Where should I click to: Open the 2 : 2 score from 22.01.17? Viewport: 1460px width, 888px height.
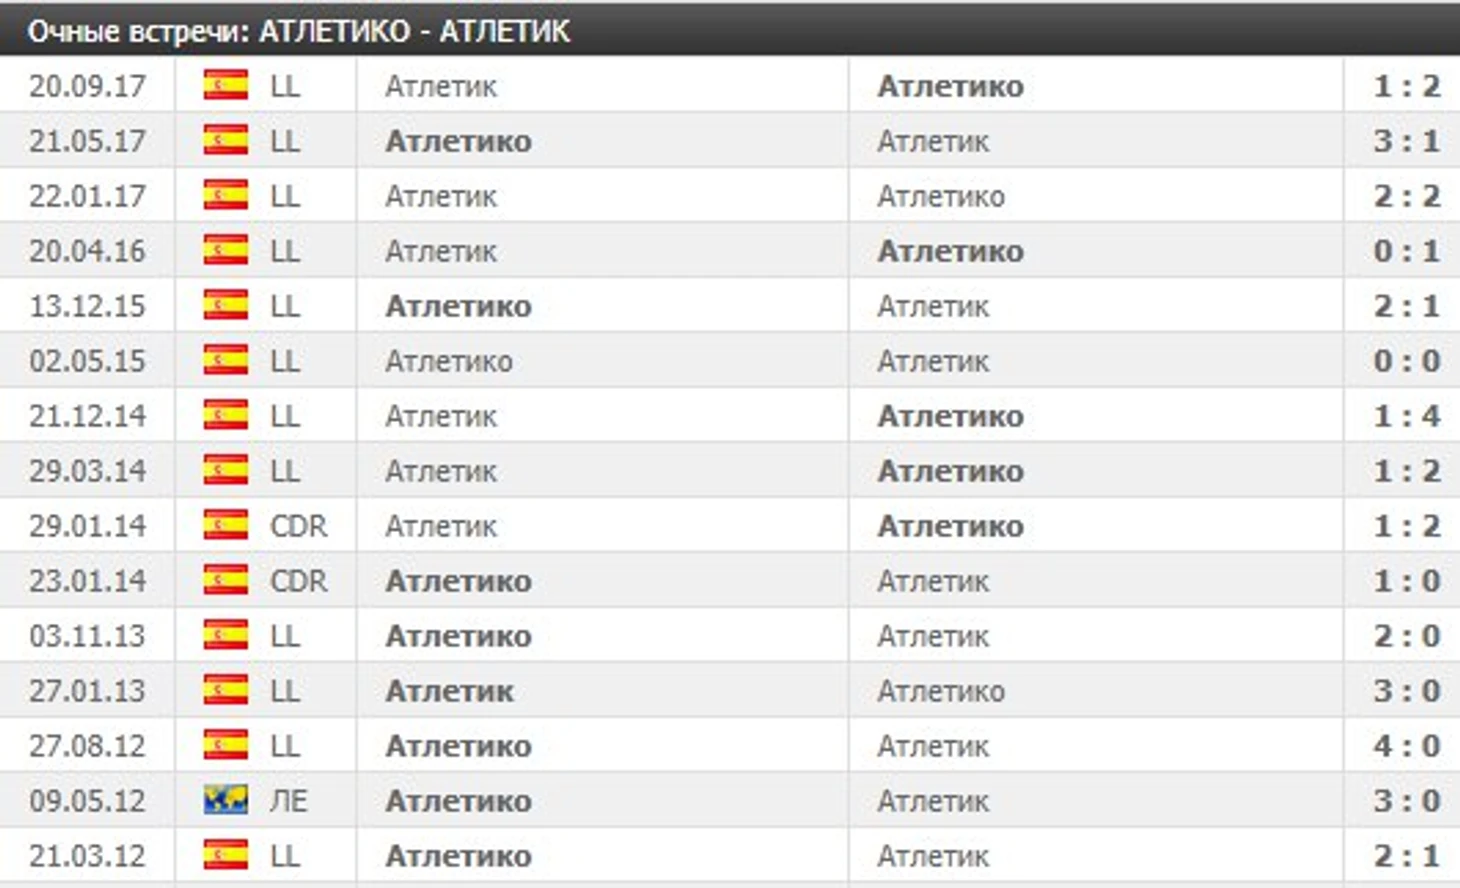pos(1406,196)
